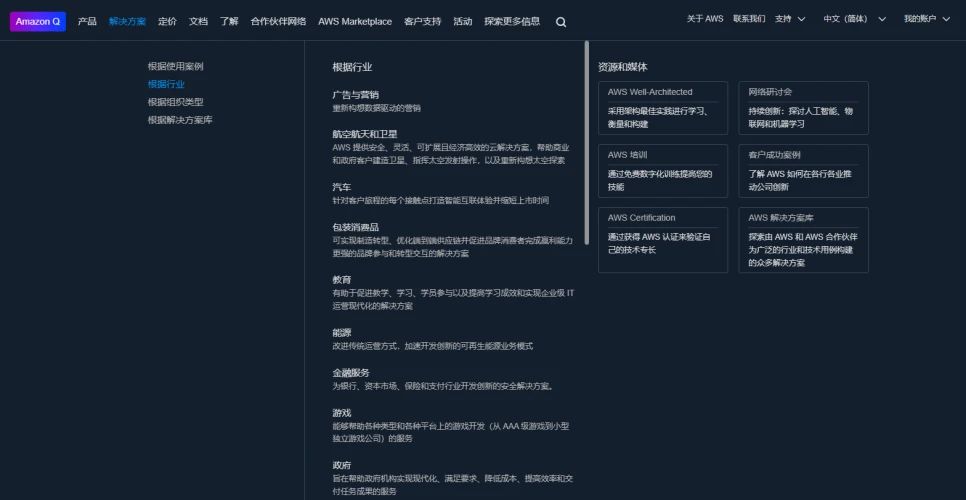
Task: Open the AWS 培训 card
Action: coord(663,171)
